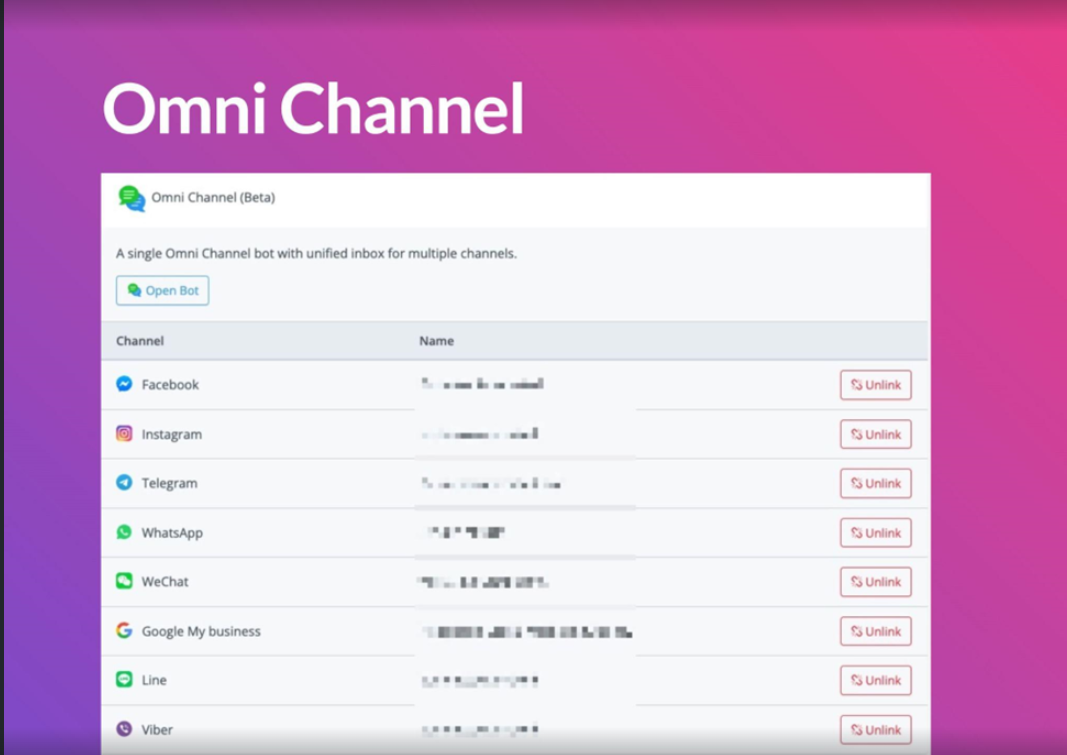Unlink the Google My business channel

(875, 631)
